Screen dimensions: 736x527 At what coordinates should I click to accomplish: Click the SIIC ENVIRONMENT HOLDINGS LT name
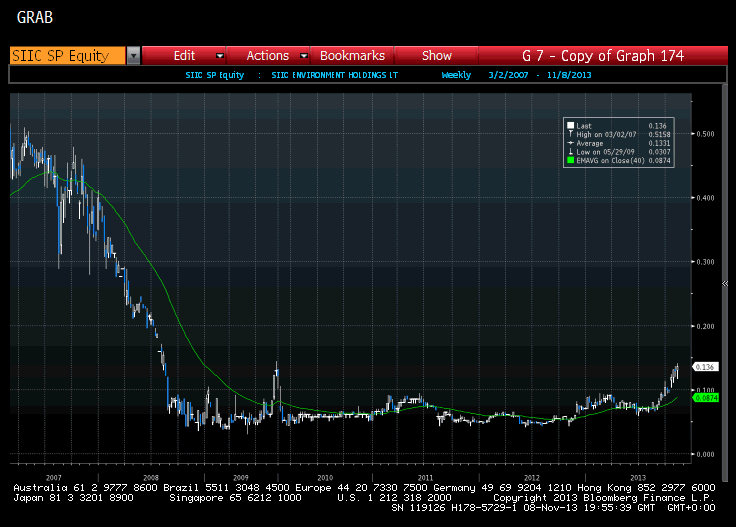[x=334, y=75]
